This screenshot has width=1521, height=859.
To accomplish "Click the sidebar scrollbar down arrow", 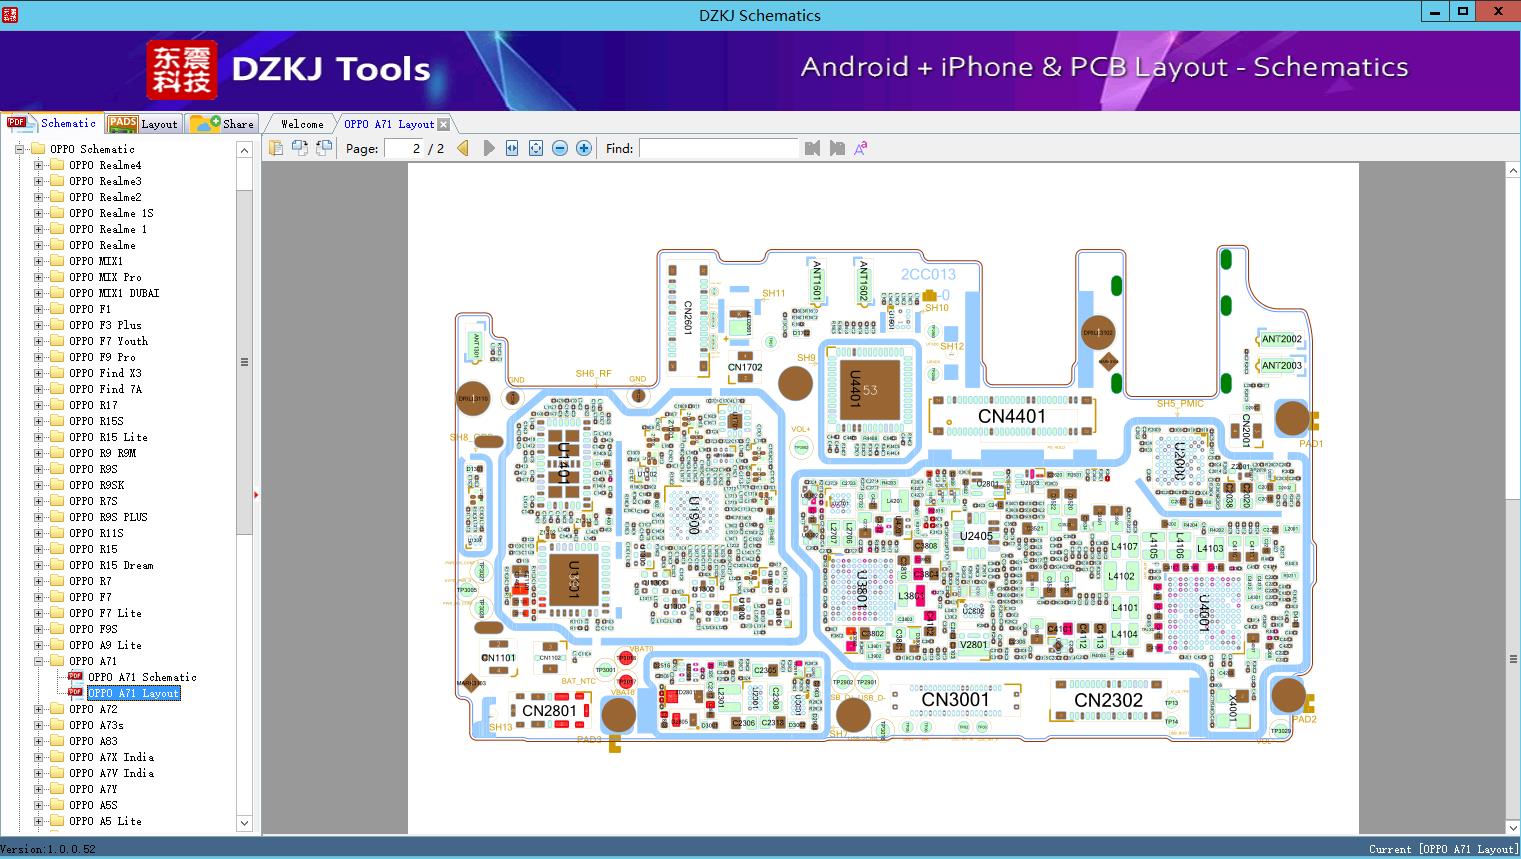I will point(244,822).
